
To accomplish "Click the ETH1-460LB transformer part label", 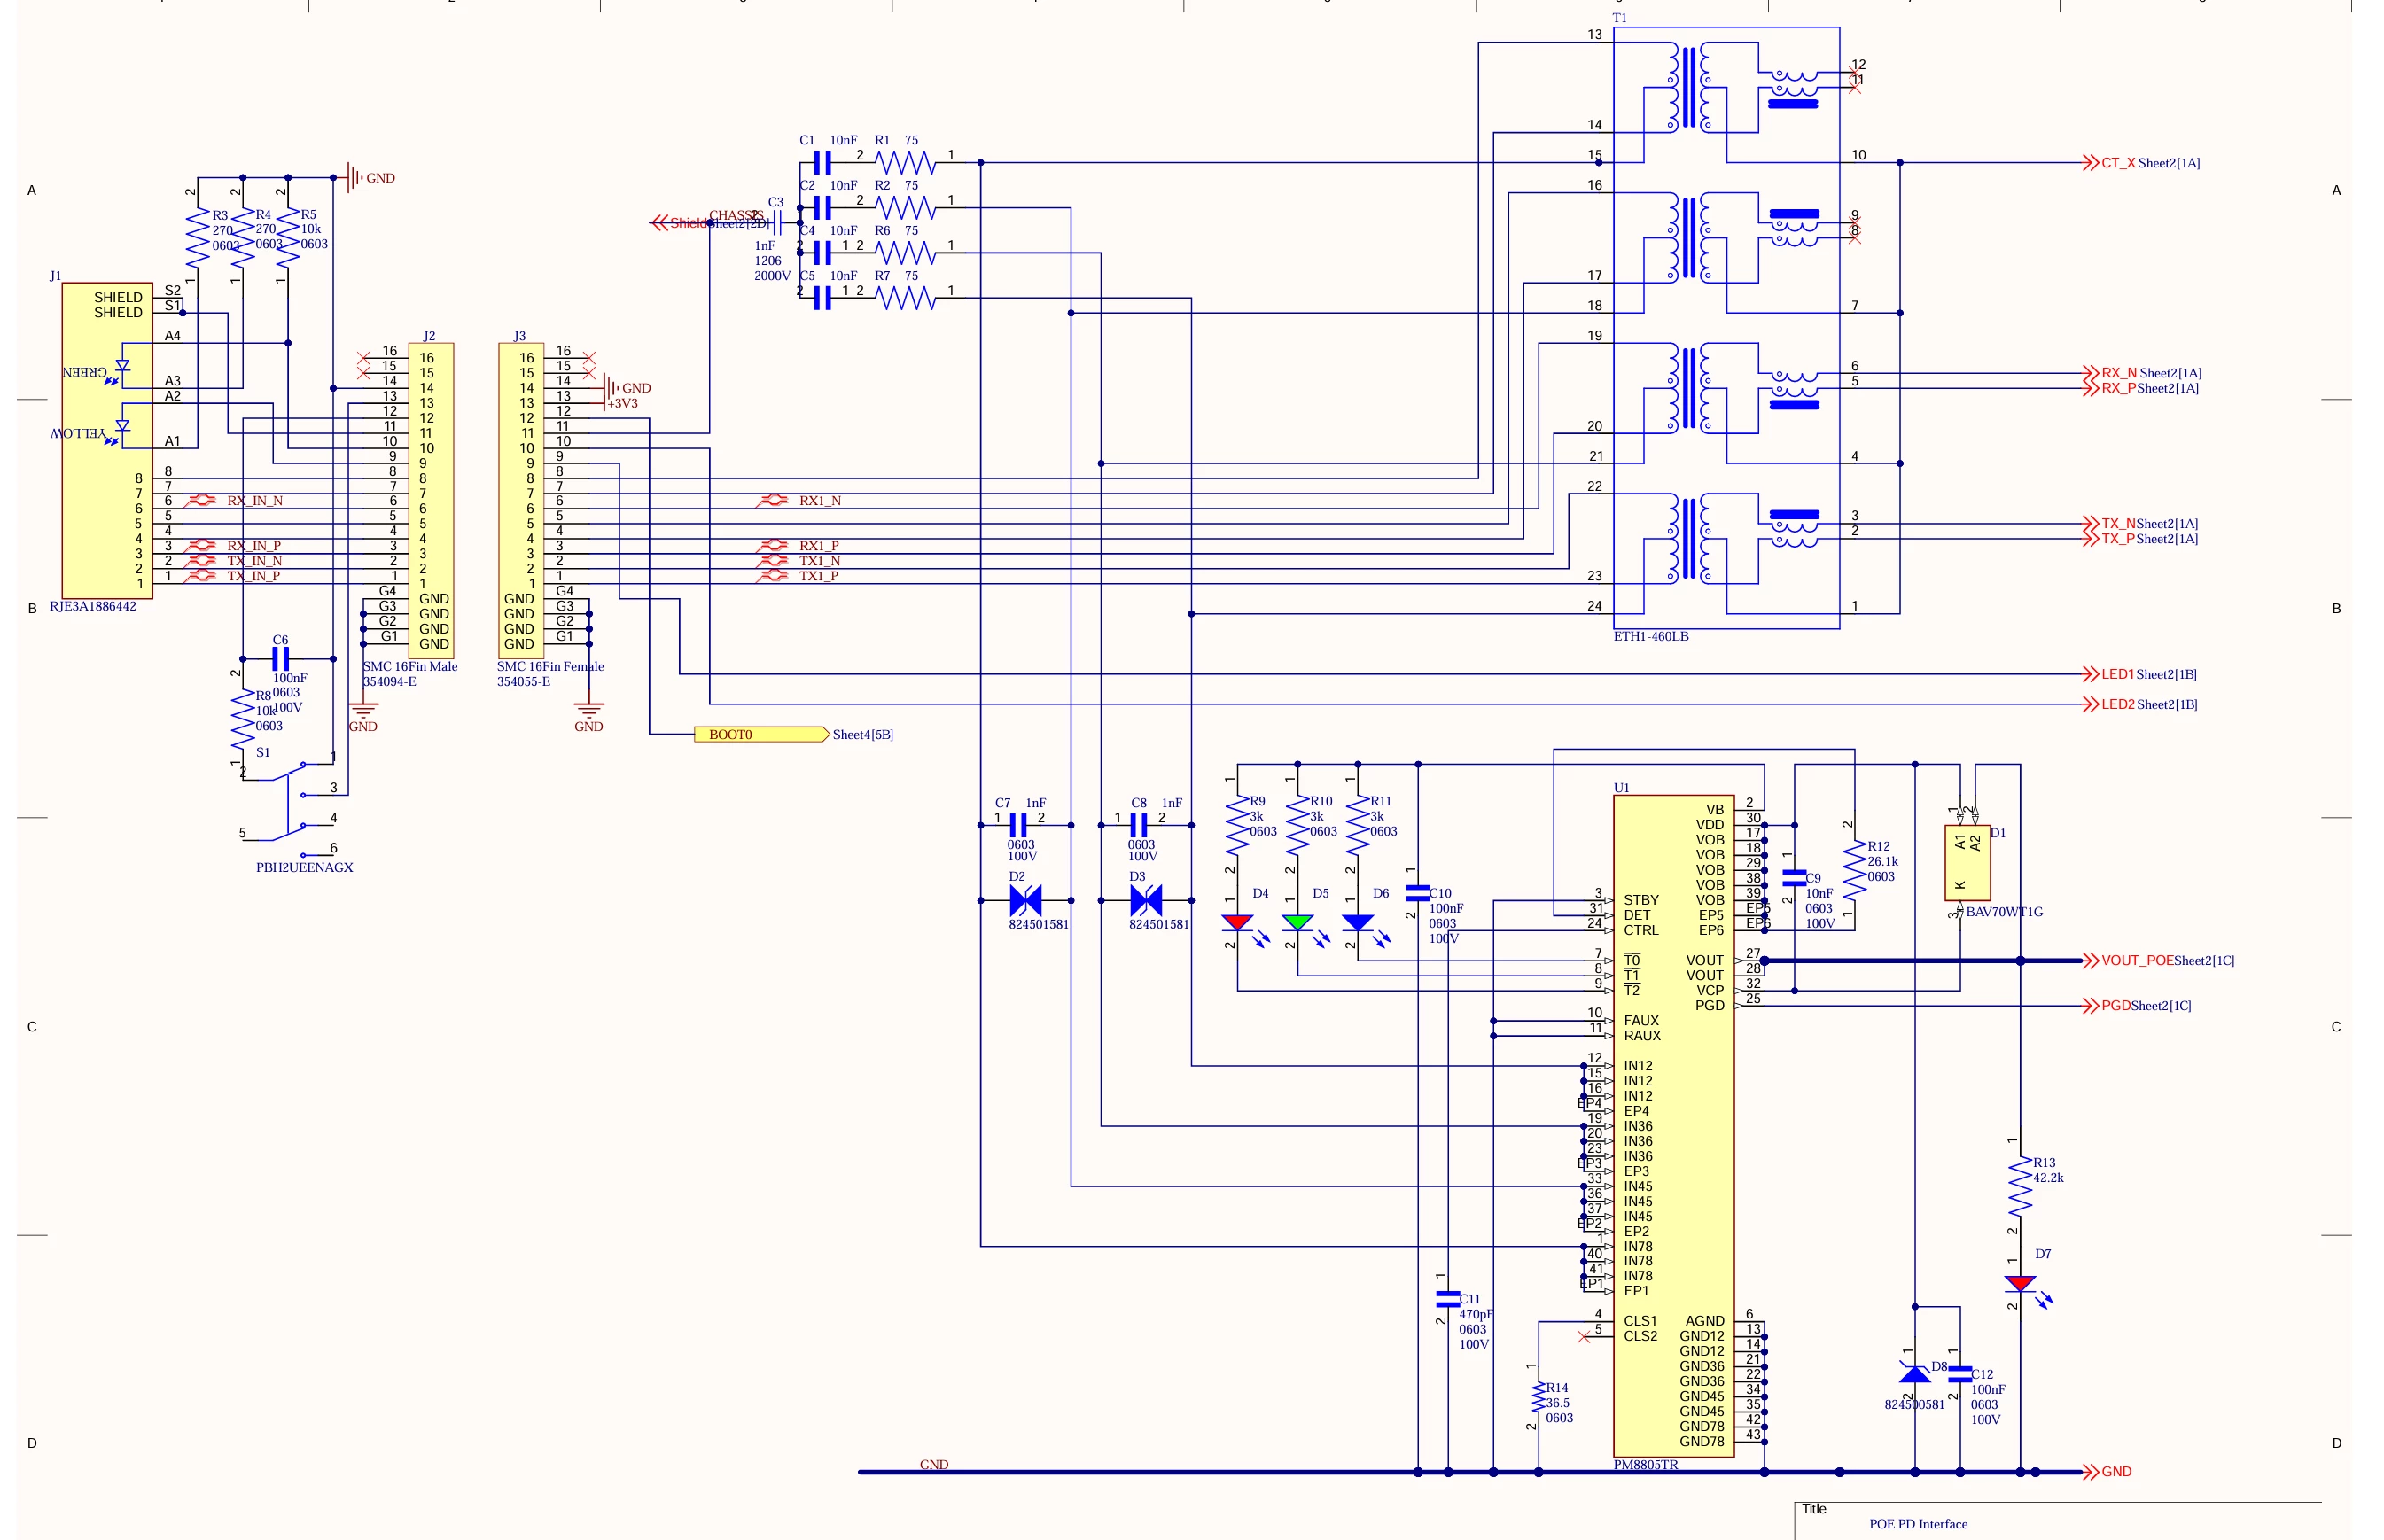I will coord(1651,637).
